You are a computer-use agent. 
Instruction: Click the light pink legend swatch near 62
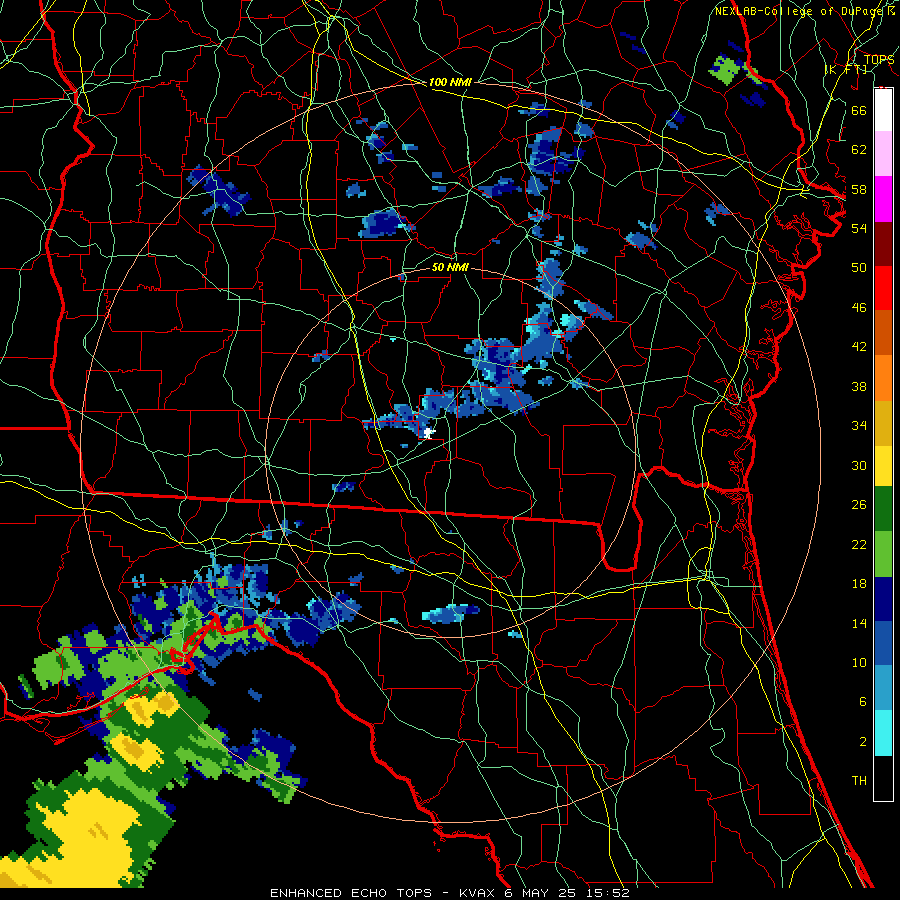[883, 153]
